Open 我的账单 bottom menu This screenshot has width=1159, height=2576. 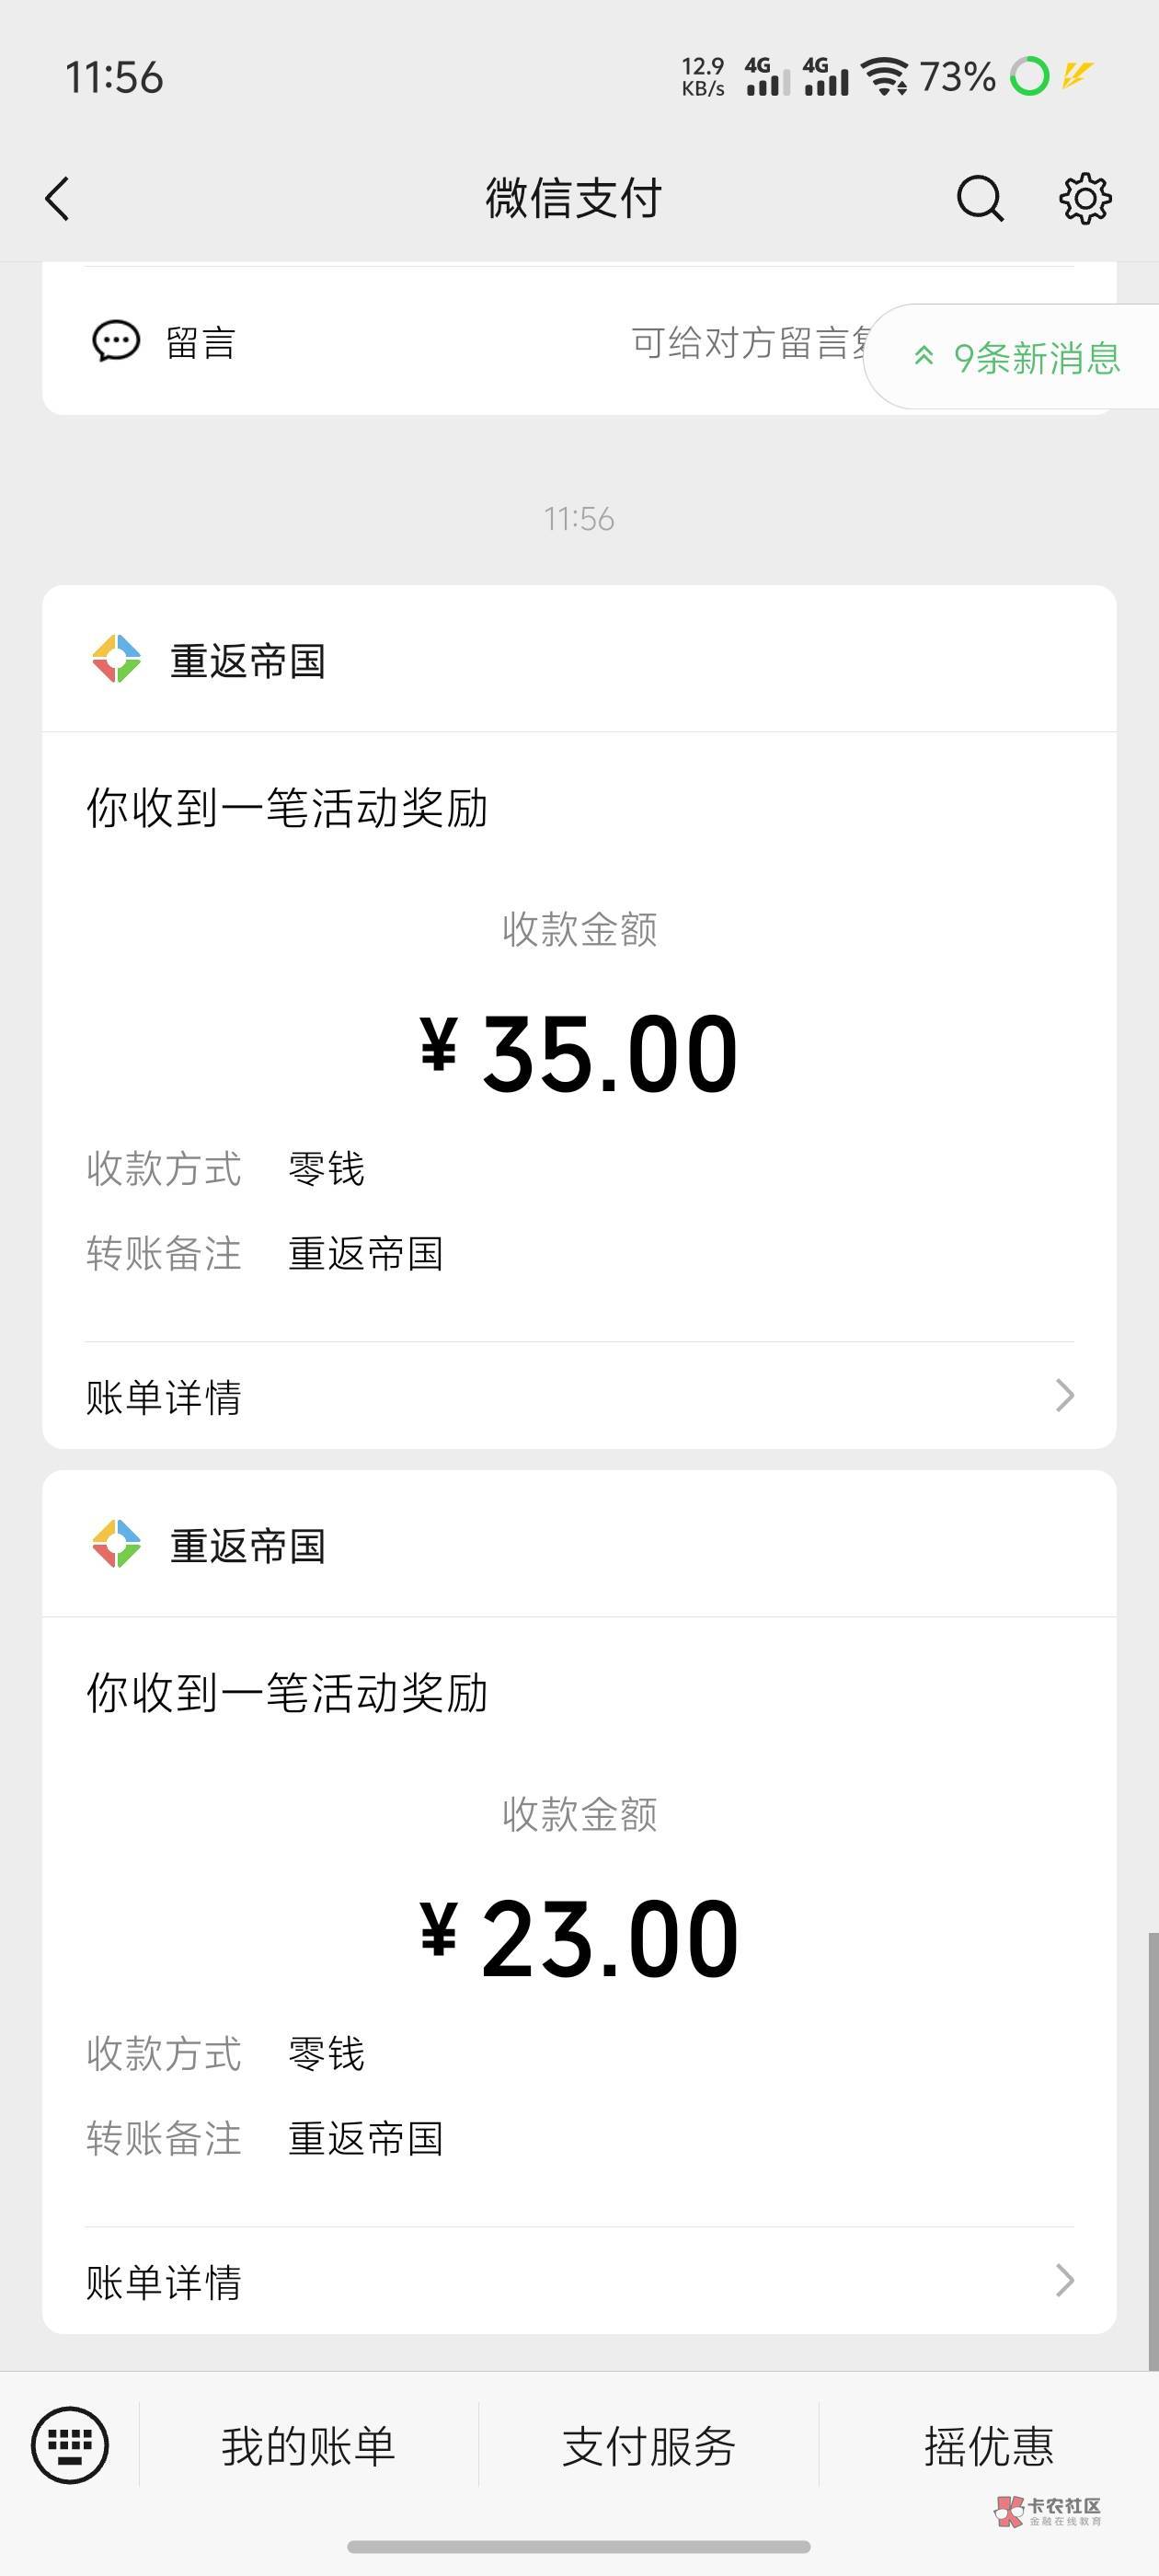coord(308,2446)
